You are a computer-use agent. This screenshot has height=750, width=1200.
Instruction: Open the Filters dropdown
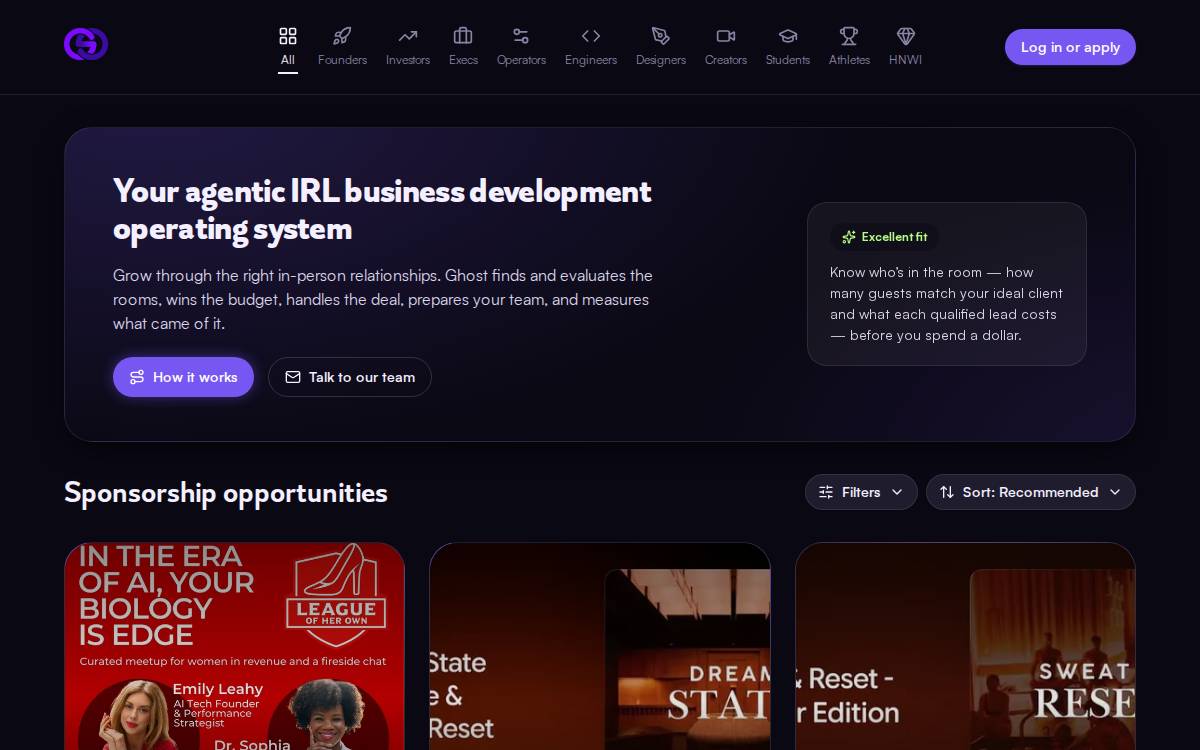pyautogui.click(x=861, y=492)
